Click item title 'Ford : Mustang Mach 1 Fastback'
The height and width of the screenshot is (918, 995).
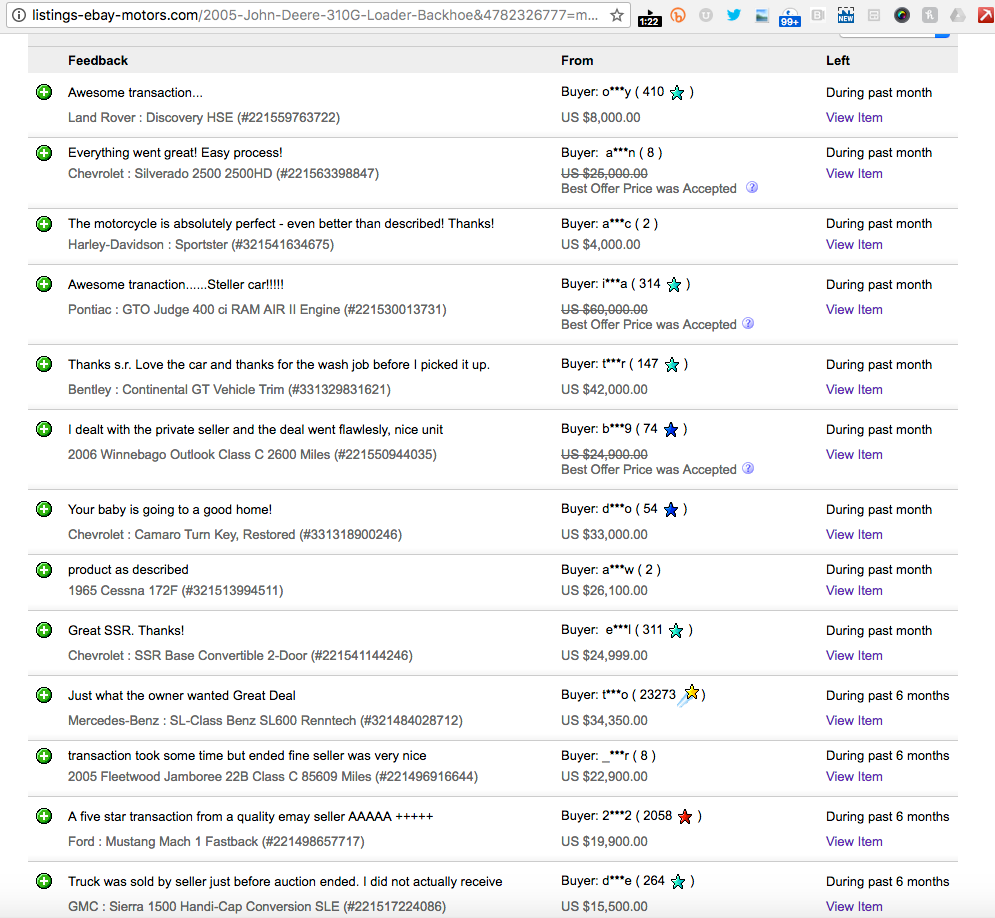coord(163,841)
